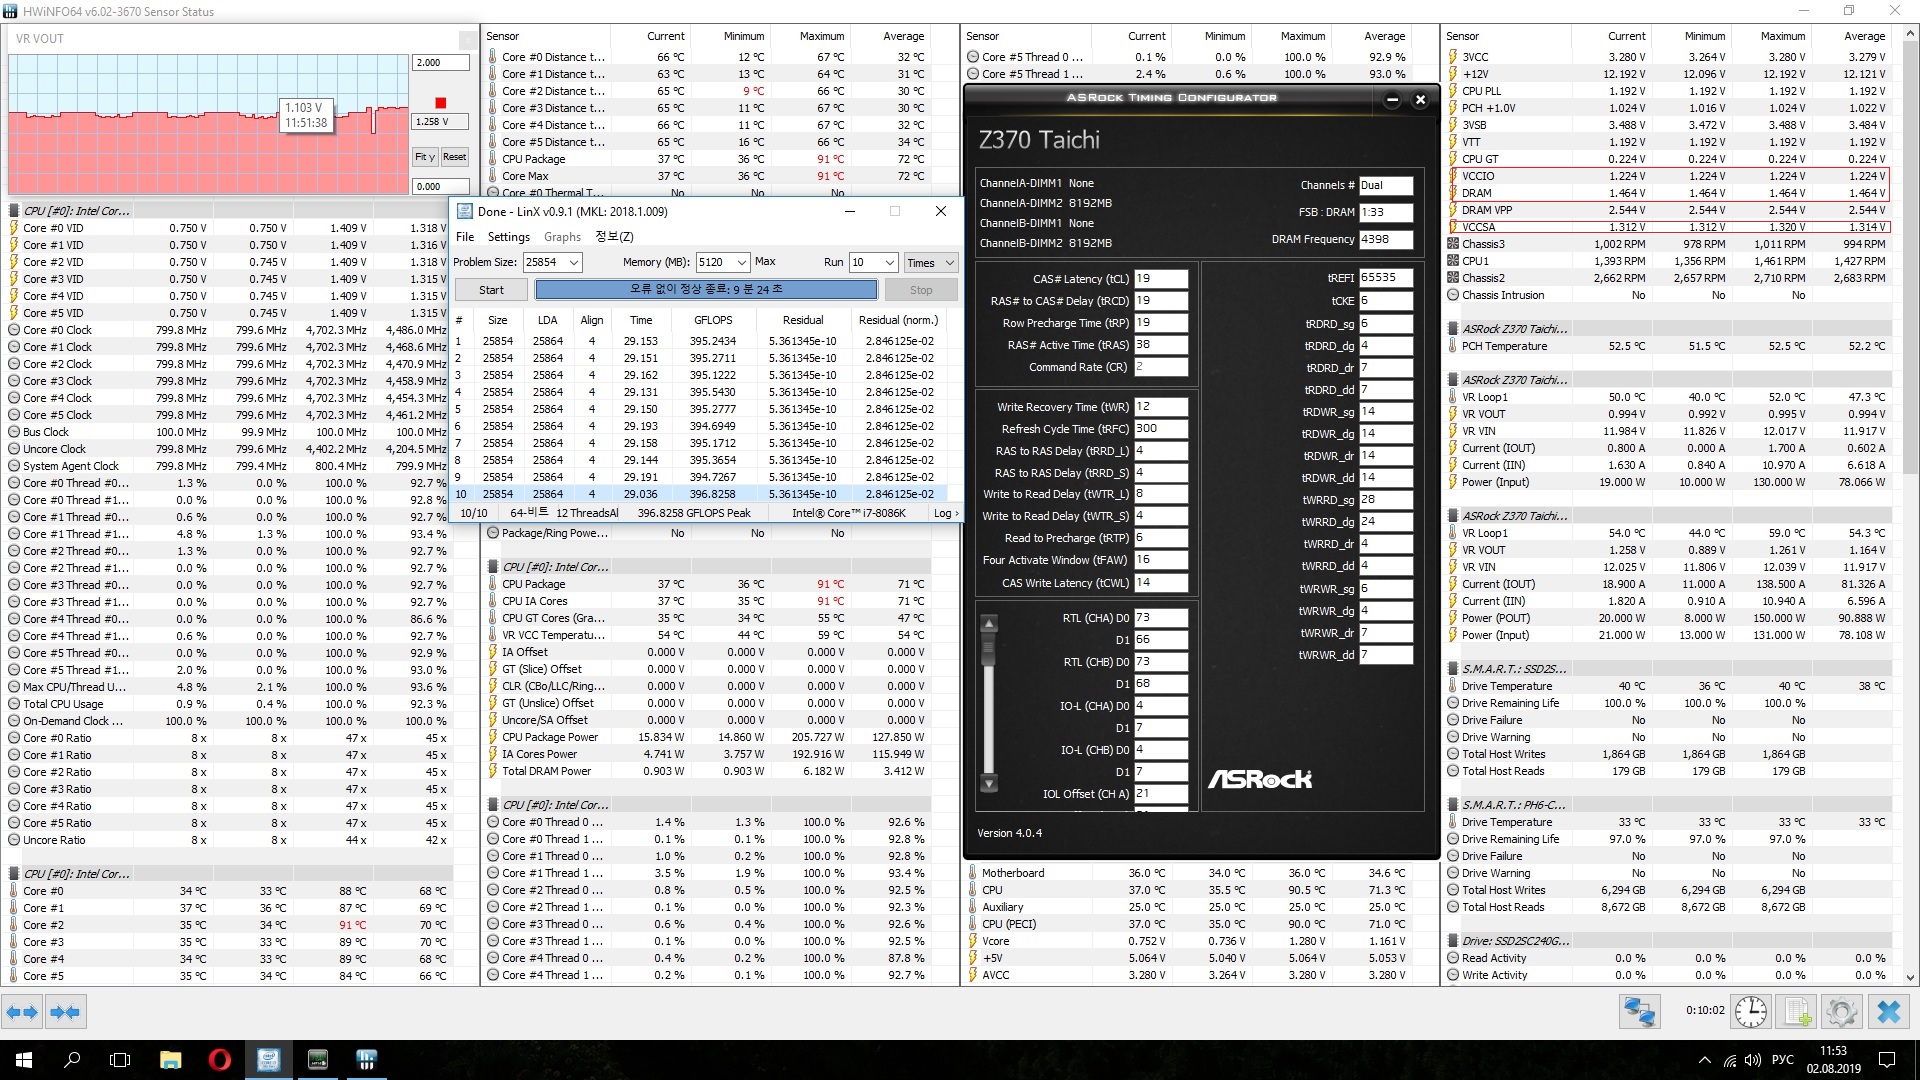This screenshot has width=1920, height=1080.
Task: Open the Problem Size dropdown
Action: (574, 262)
